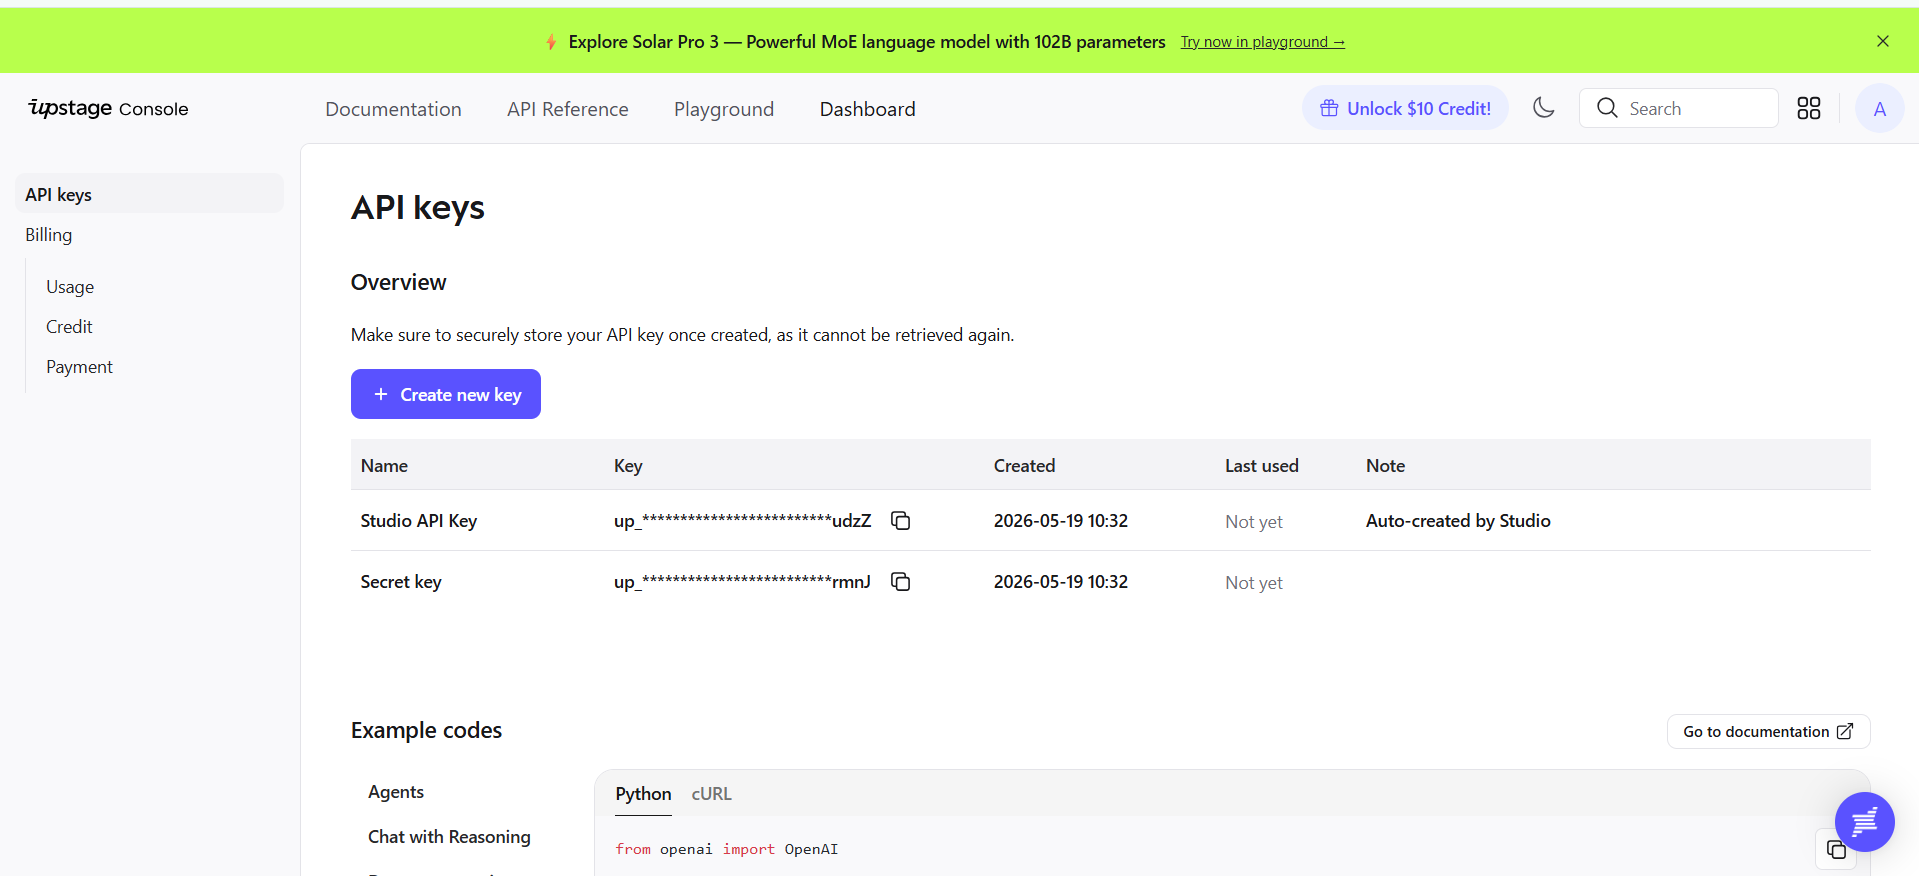The width and height of the screenshot is (1919, 876).
Task: Open the Credit sidebar item
Action: (x=69, y=327)
